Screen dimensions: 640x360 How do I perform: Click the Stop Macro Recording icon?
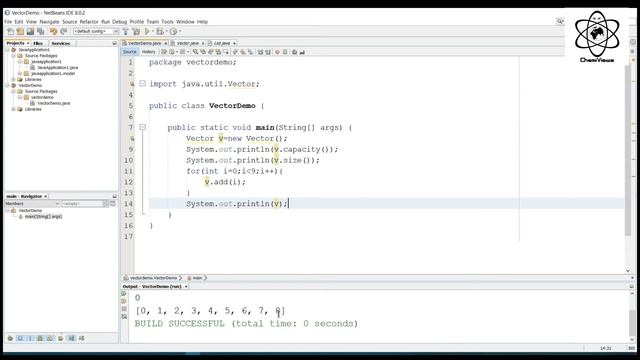(x=285, y=52)
